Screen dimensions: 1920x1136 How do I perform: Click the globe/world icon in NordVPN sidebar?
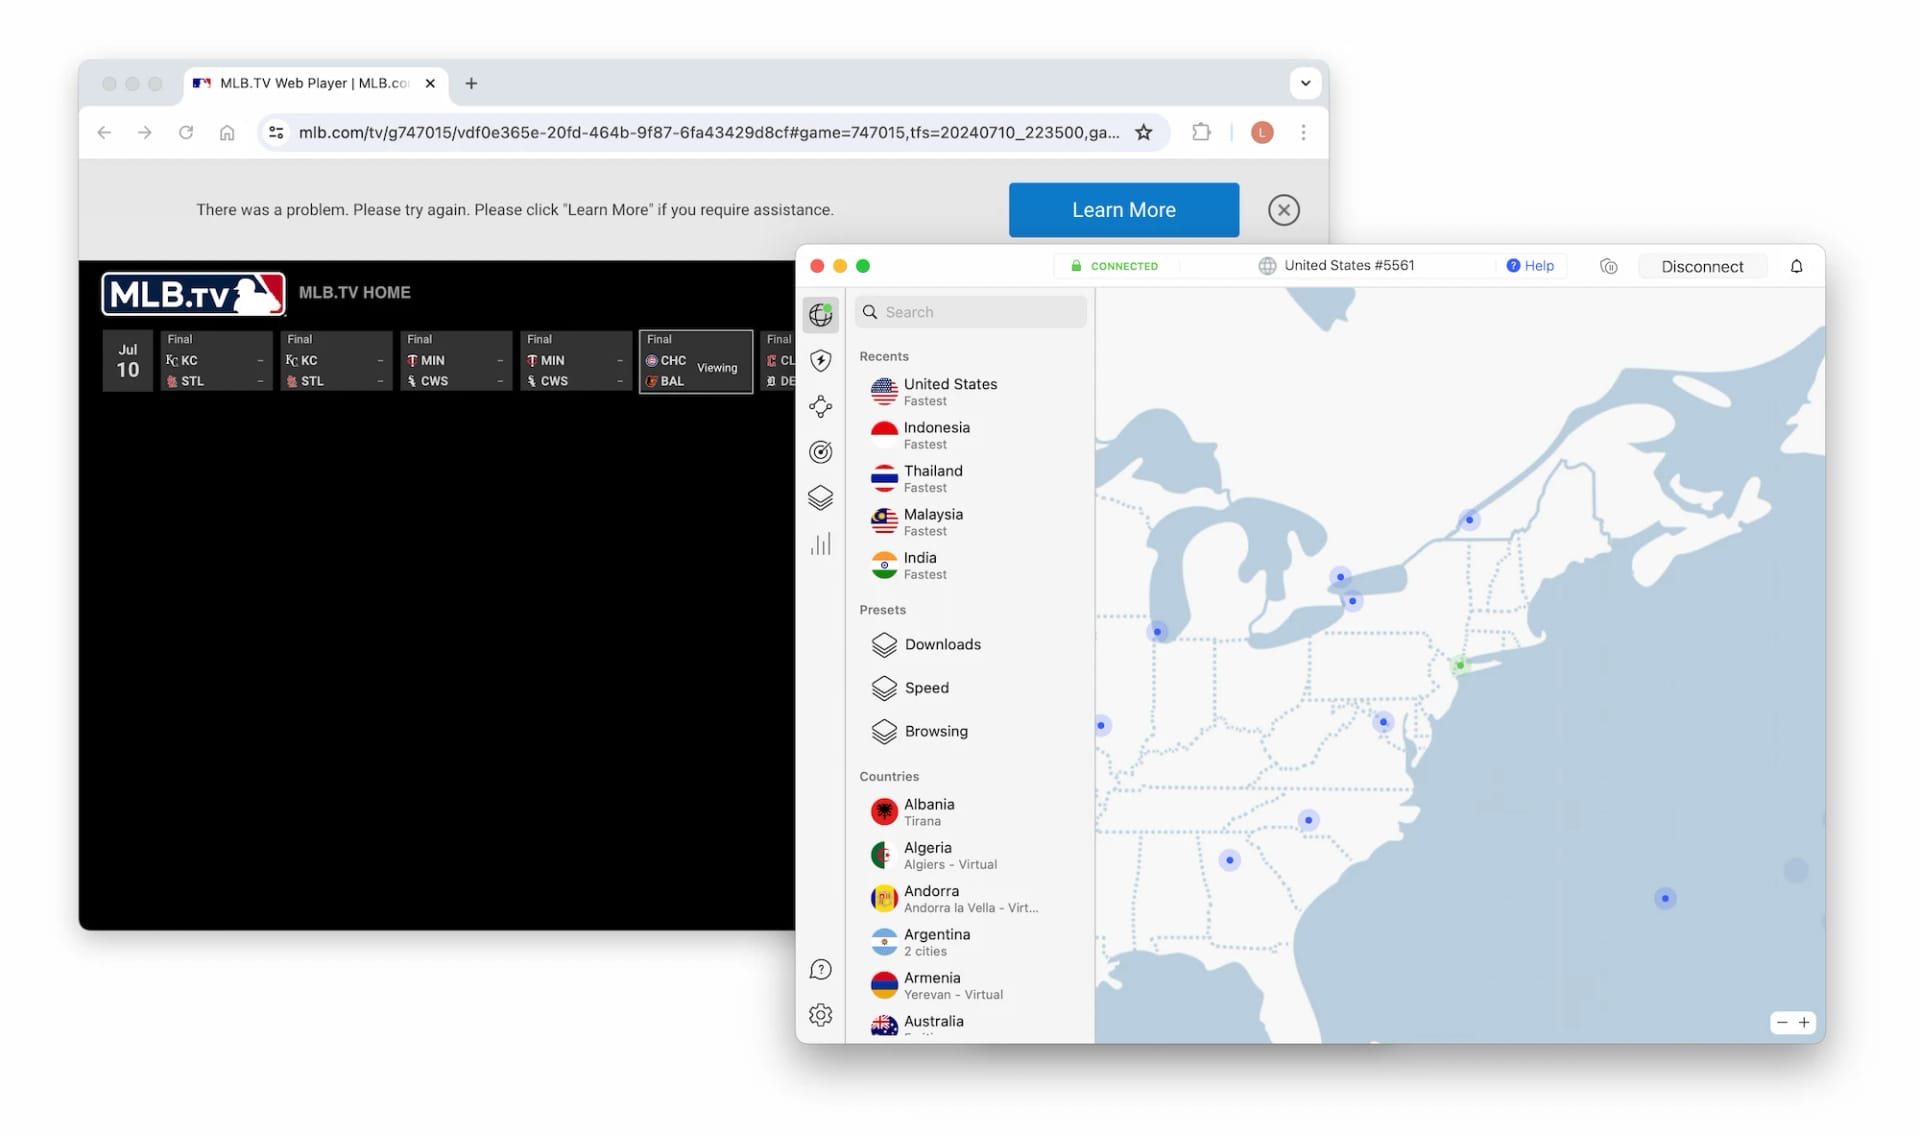819,315
